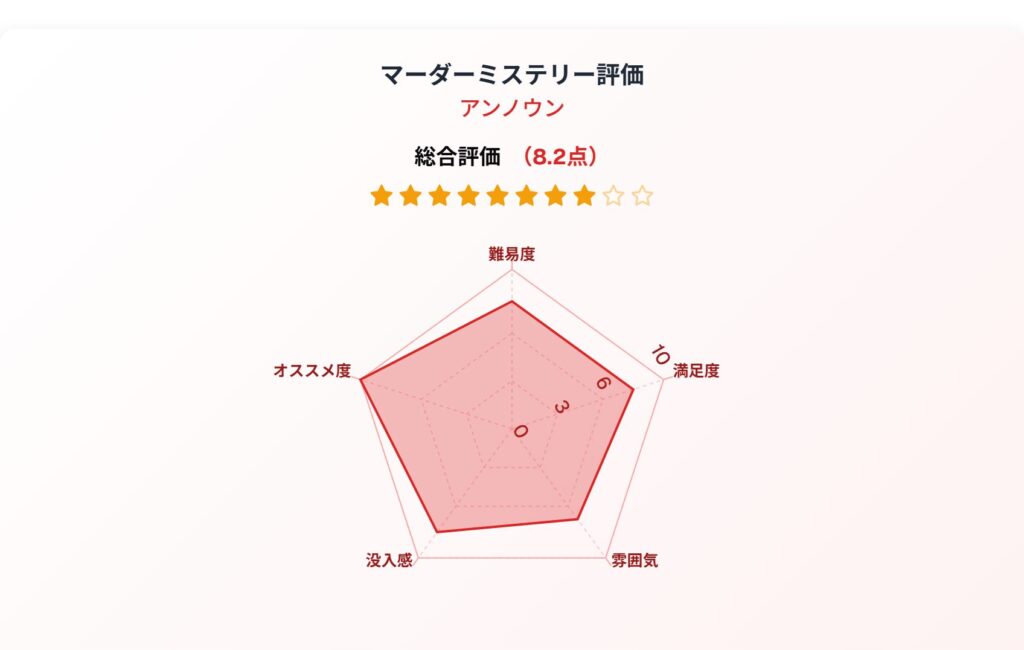Screen dimensions: 1024x650
Task: Click the 総合評価 label
Action: tap(457, 157)
